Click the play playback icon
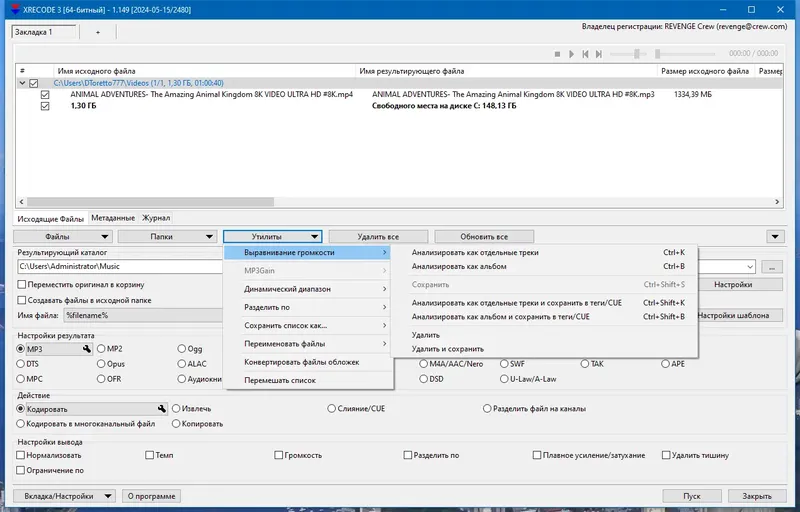This screenshot has height=512, width=800. pos(571,54)
